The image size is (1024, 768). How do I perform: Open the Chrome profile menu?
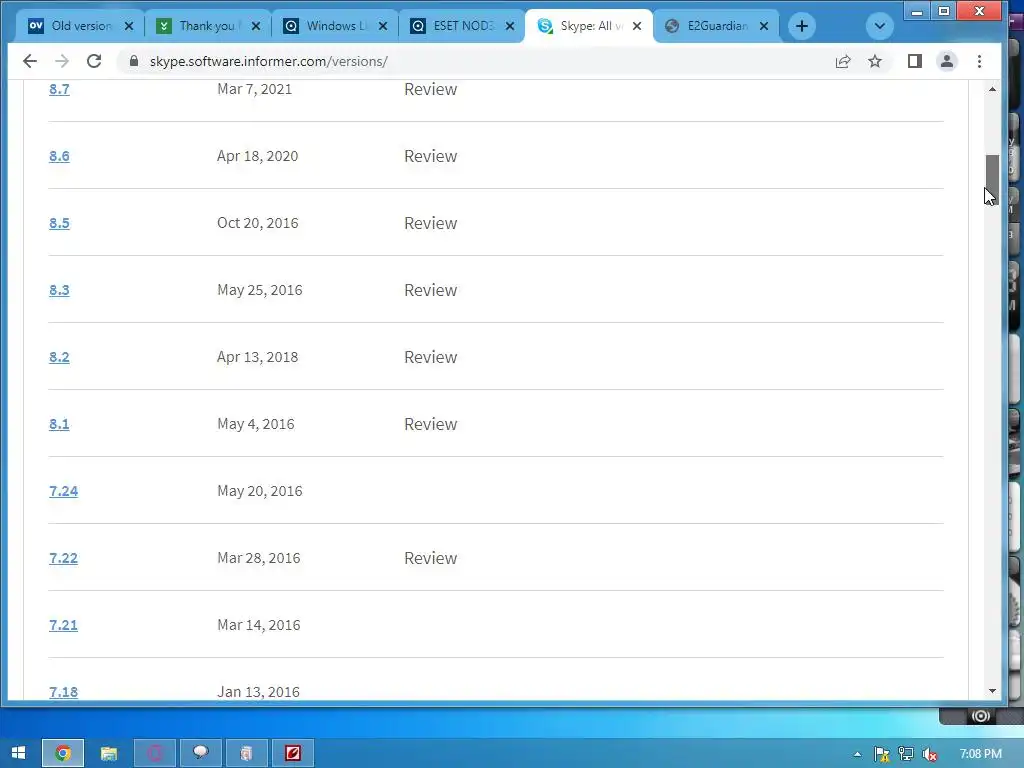[946, 61]
